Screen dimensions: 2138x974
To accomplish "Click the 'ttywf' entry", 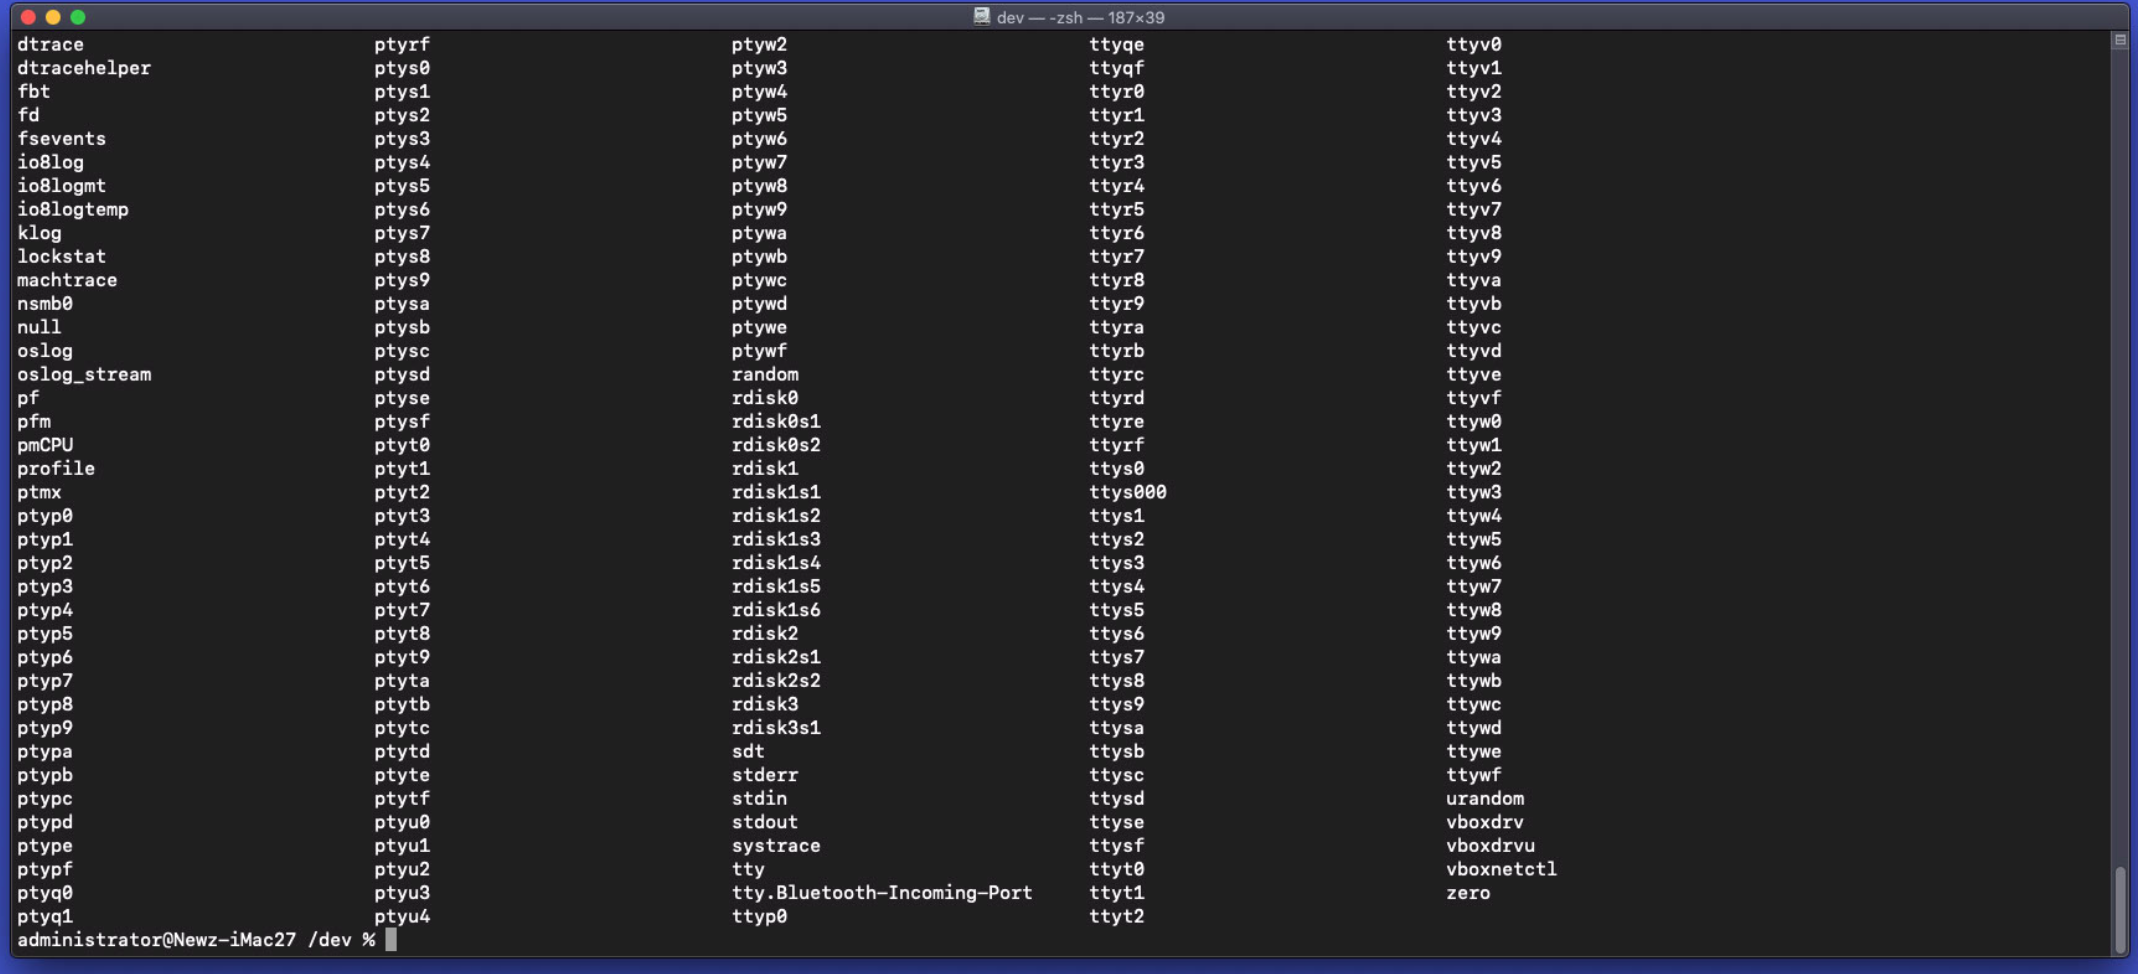I will point(1474,775).
